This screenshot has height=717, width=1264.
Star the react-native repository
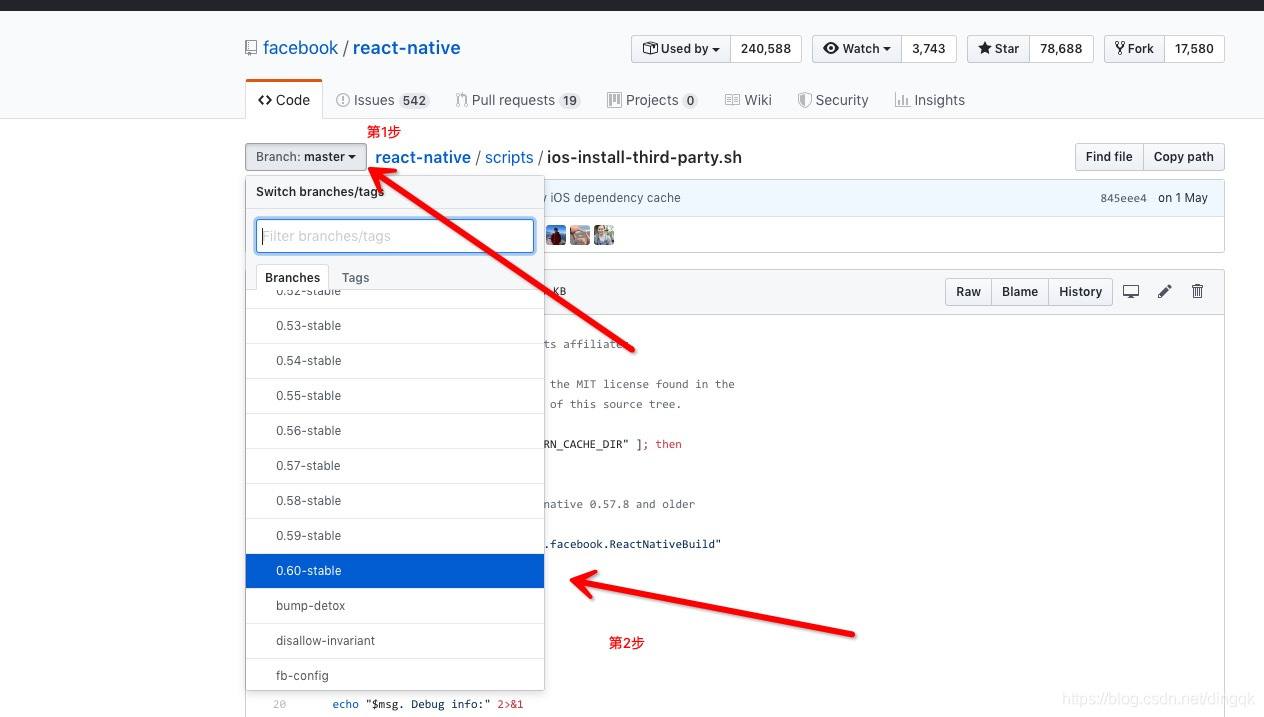click(x=998, y=48)
